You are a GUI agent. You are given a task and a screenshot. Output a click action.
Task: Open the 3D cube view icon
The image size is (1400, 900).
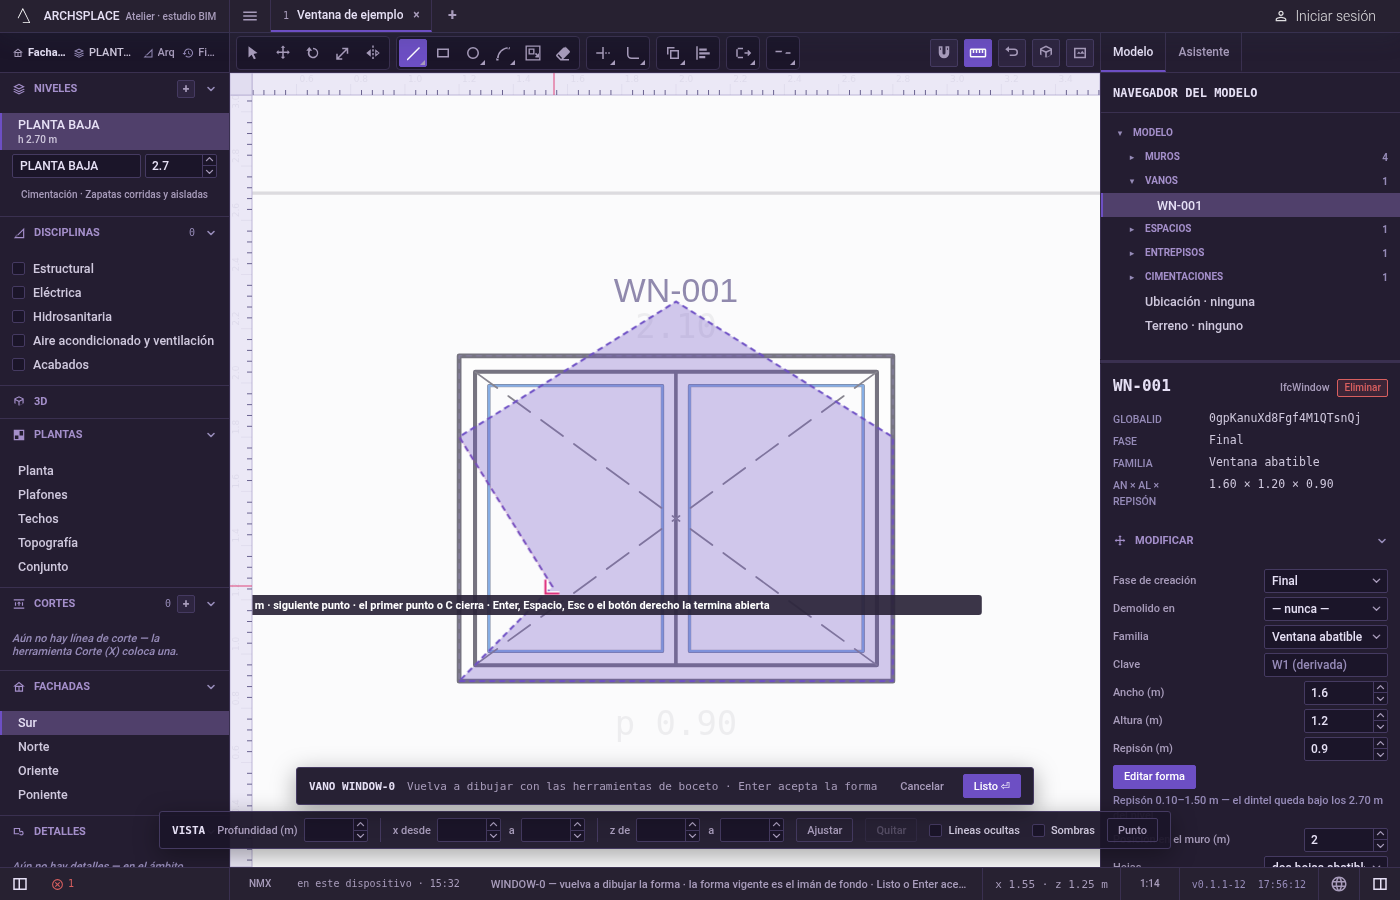tap(1046, 52)
